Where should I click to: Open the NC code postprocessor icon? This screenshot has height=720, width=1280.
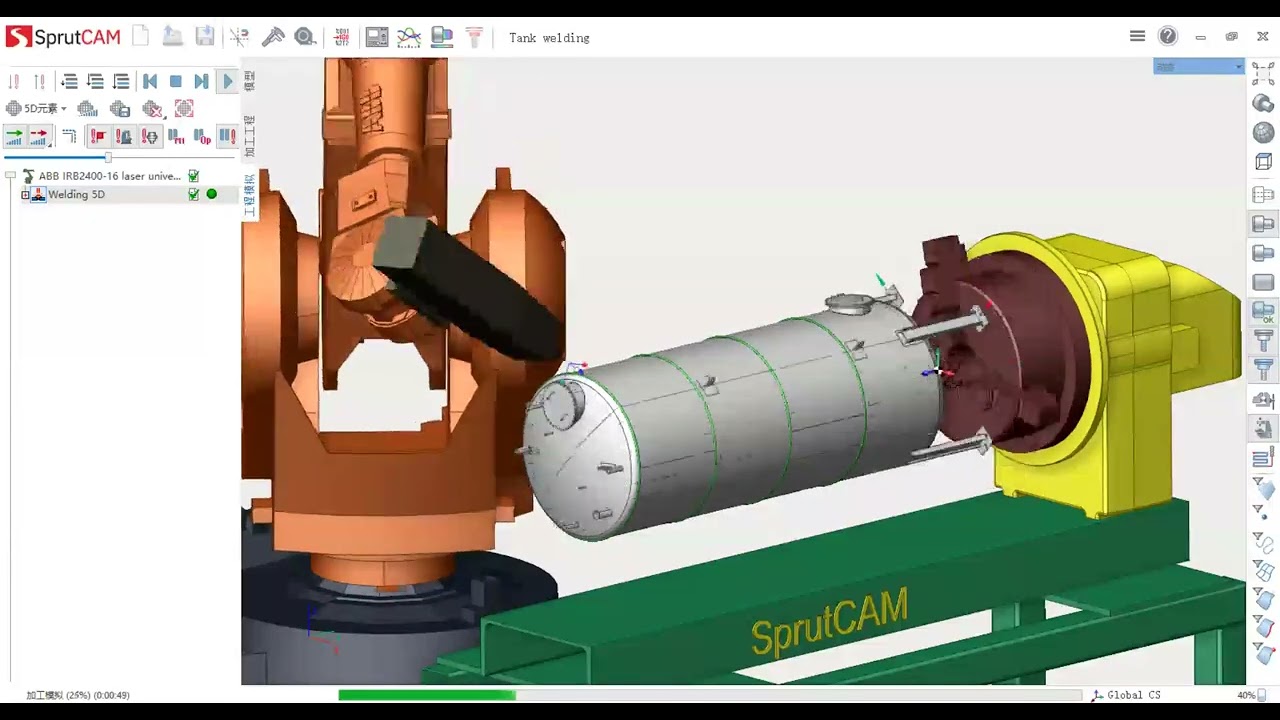tap(342, 37)
